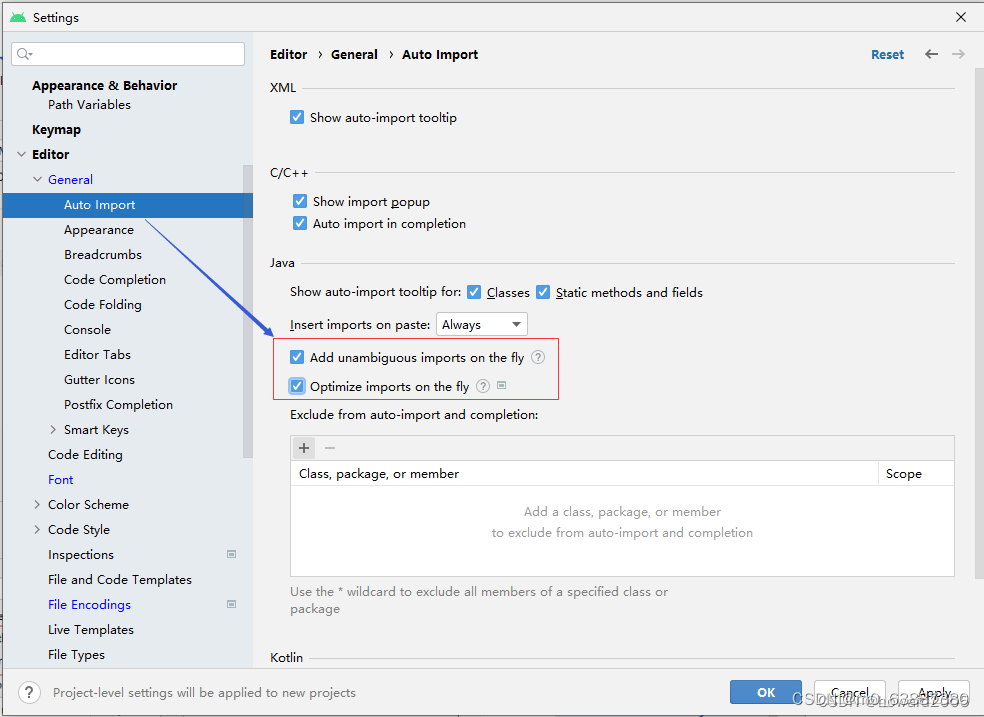The image size is (984, 717).
Task: Click the Cancel button
Action: (x=850, y=692)
